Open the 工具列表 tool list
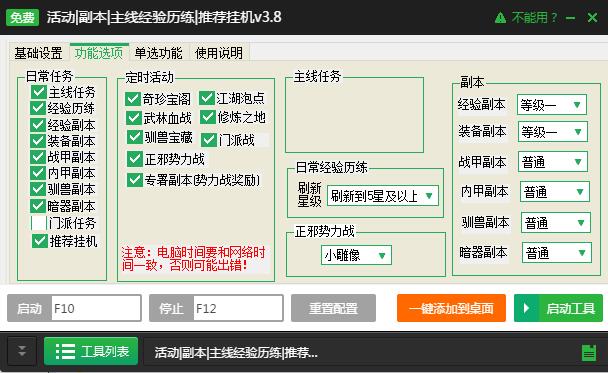The height and width of the screenshot is (373, 608). tap(91, 351)
